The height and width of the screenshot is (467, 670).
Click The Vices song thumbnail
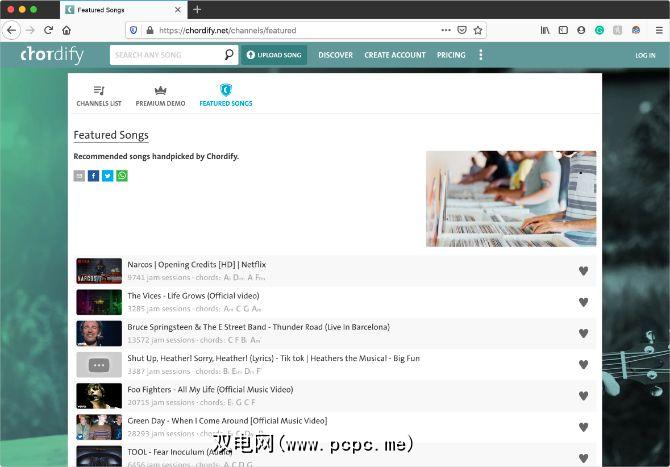pos(99,302)
